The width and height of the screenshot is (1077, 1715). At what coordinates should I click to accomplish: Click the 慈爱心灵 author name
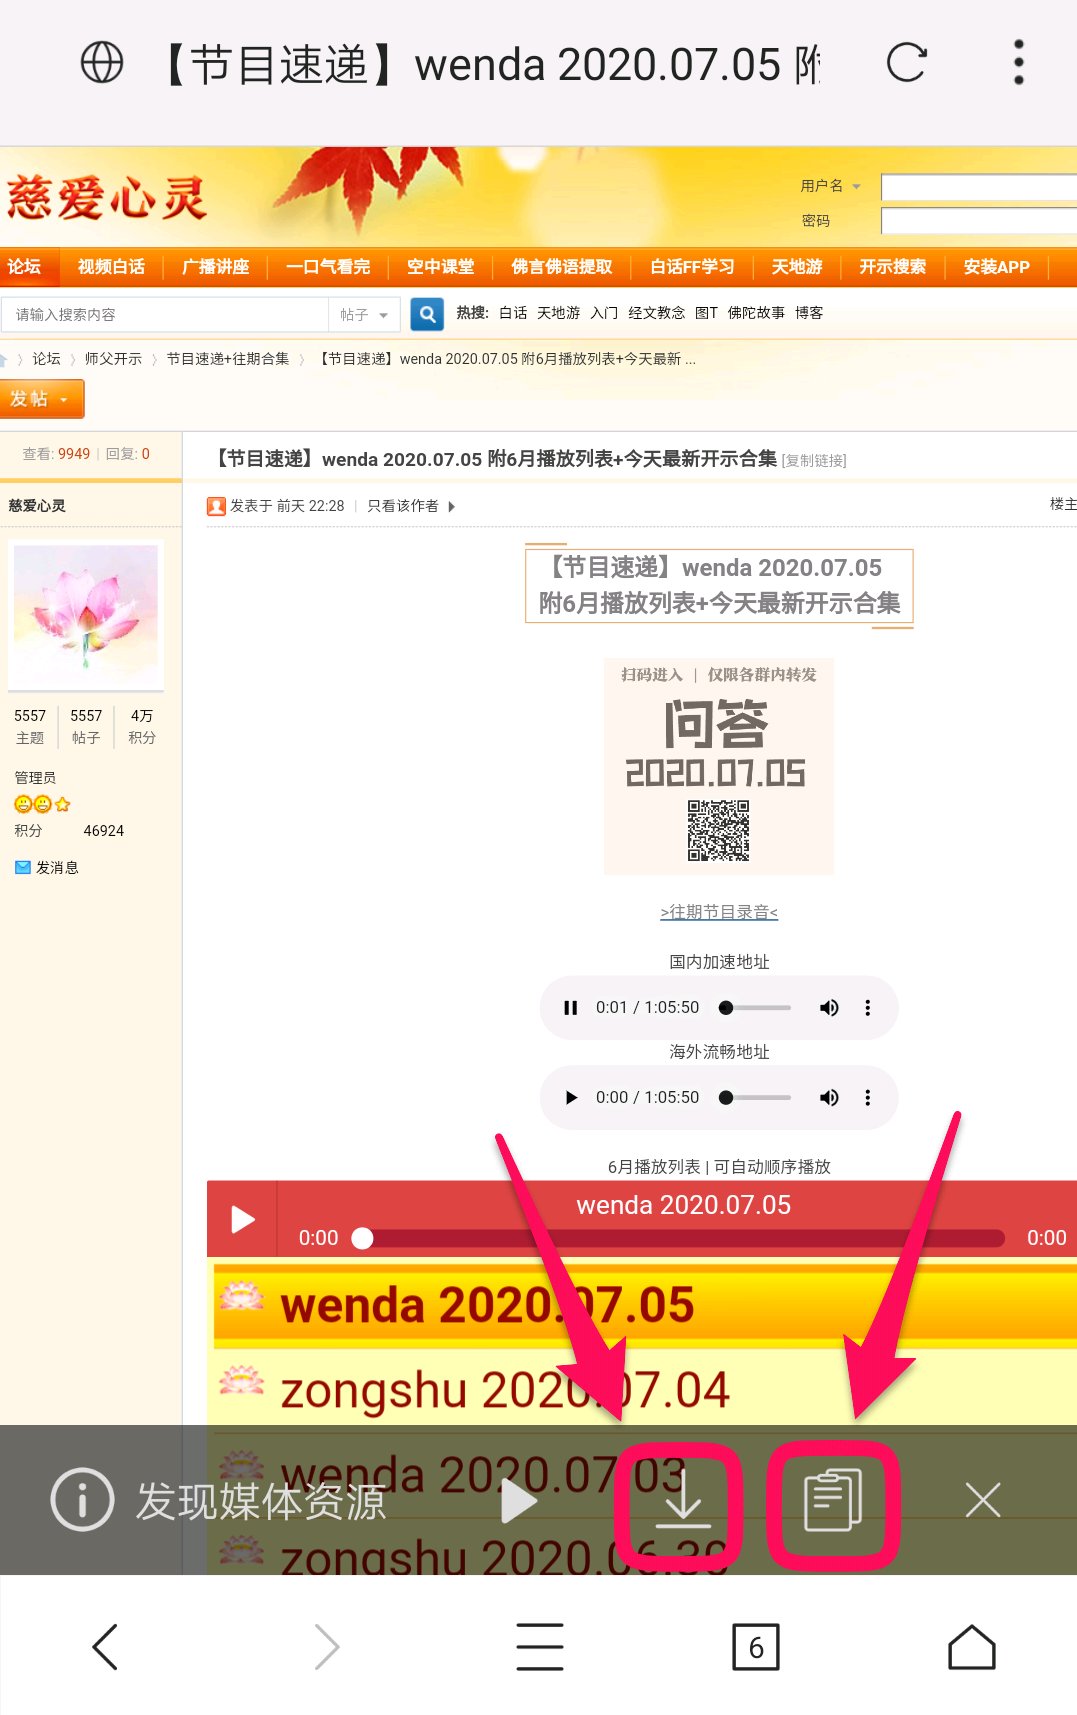click(x=37, y=506)
